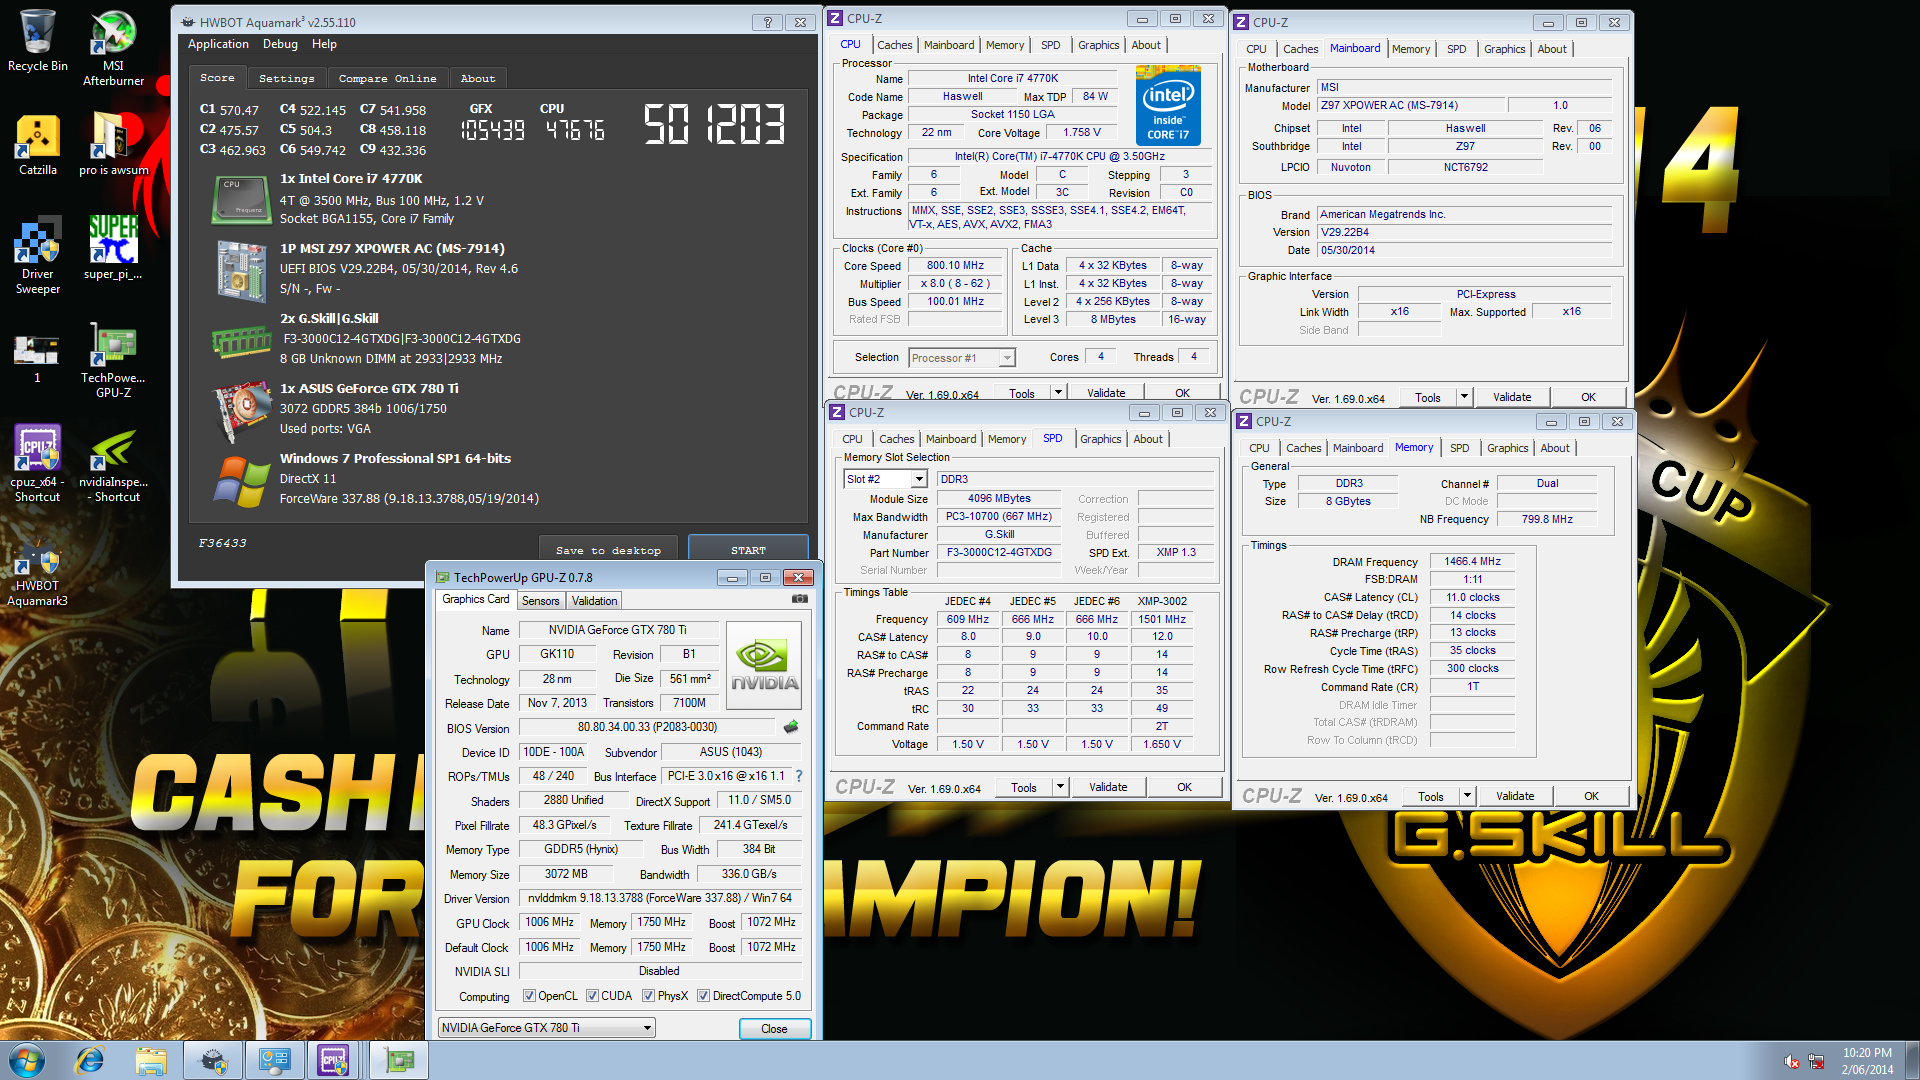1920x1080 pixels.
Task: Toggle the PhysX checkbox in GPU-Z
Action: (x=648, y=996)
